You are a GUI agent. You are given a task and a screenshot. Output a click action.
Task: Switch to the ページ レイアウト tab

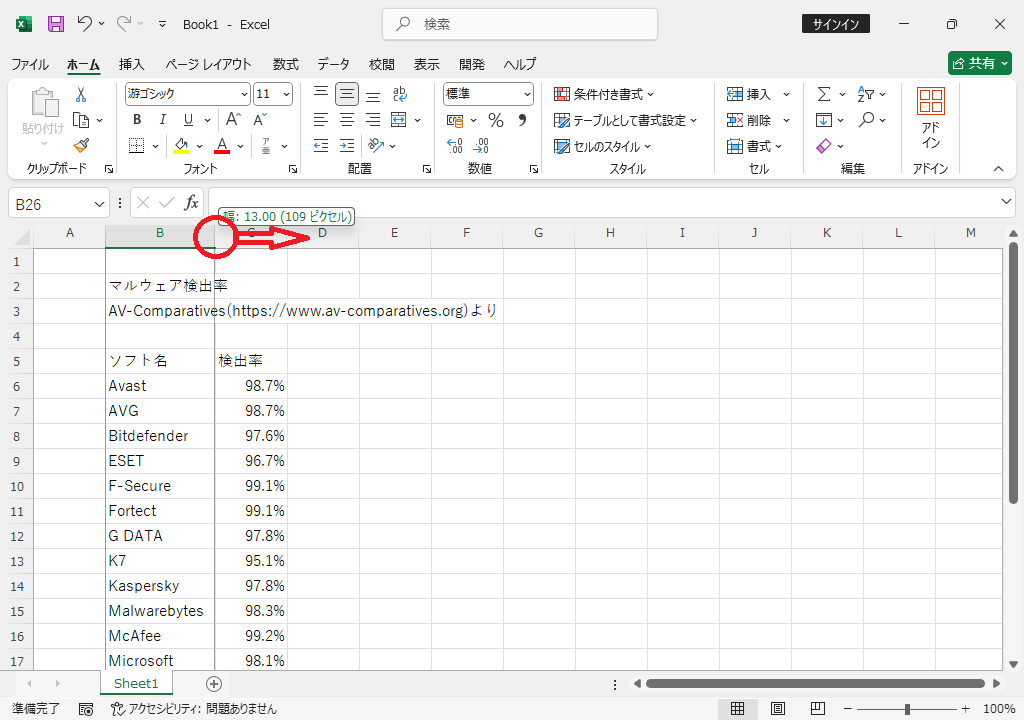coord(208,64)
